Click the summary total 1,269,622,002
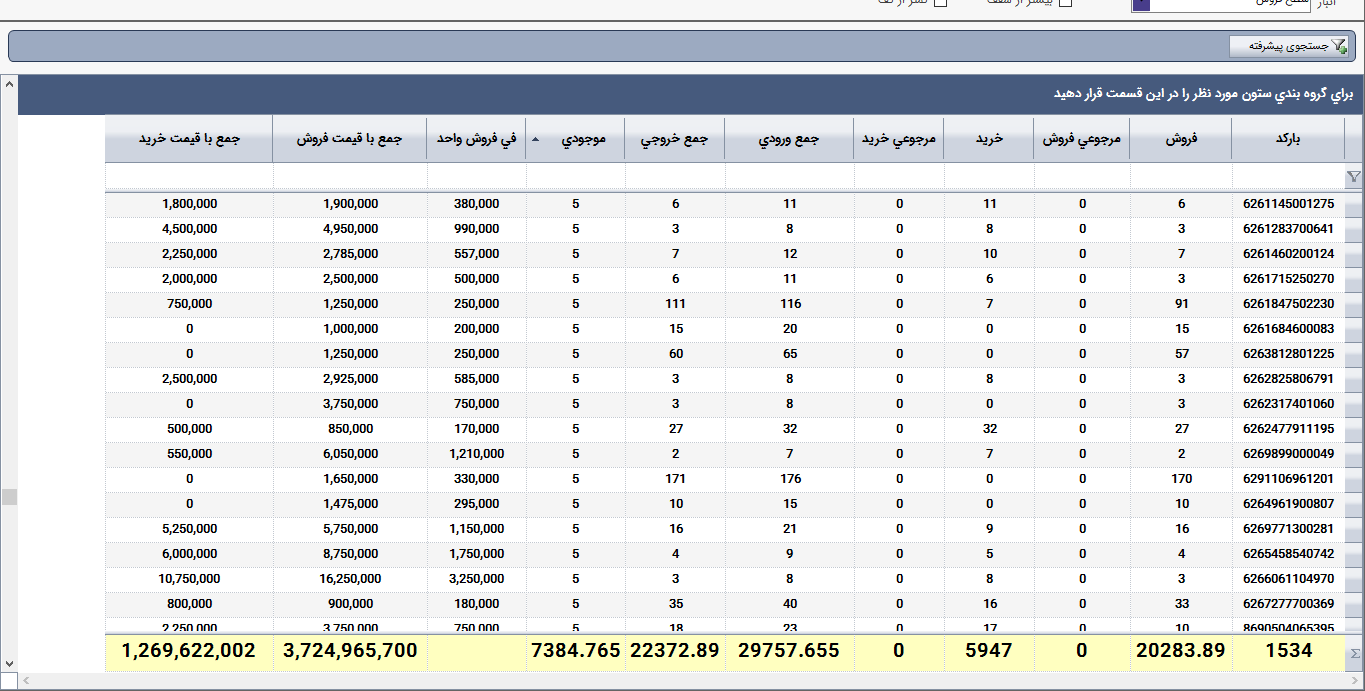The width and height of the screenshot is (1365, 691). point(189,651)
